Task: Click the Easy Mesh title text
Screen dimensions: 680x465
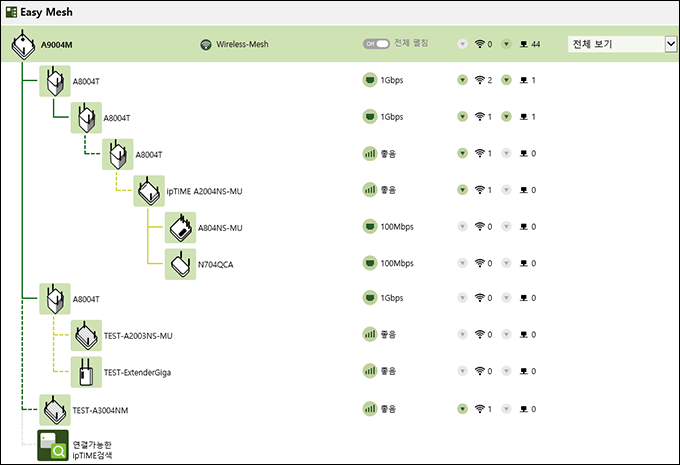Action: click(x=46, y=13)
